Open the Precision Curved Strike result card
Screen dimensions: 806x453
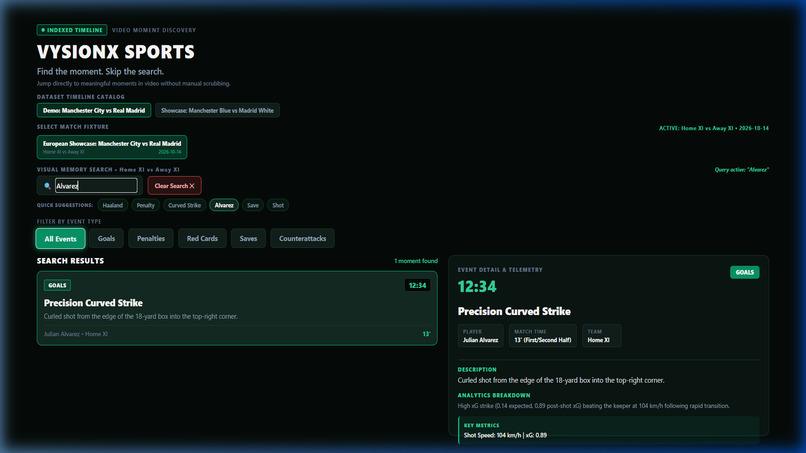point(237,309)
